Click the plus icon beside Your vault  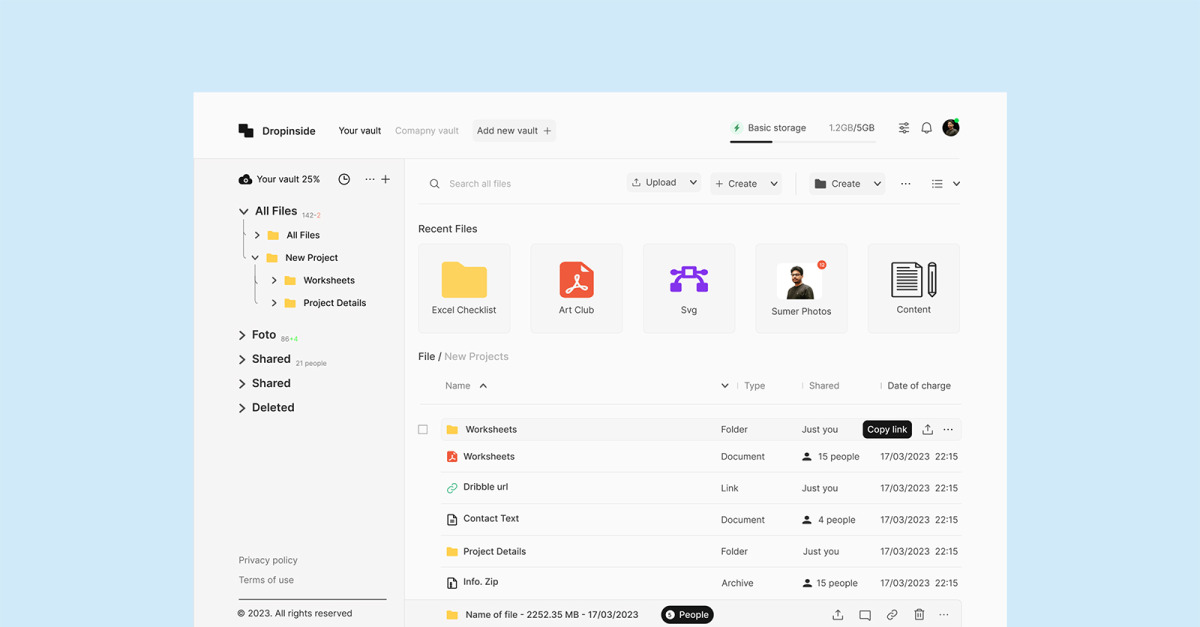tap(386, 179)
